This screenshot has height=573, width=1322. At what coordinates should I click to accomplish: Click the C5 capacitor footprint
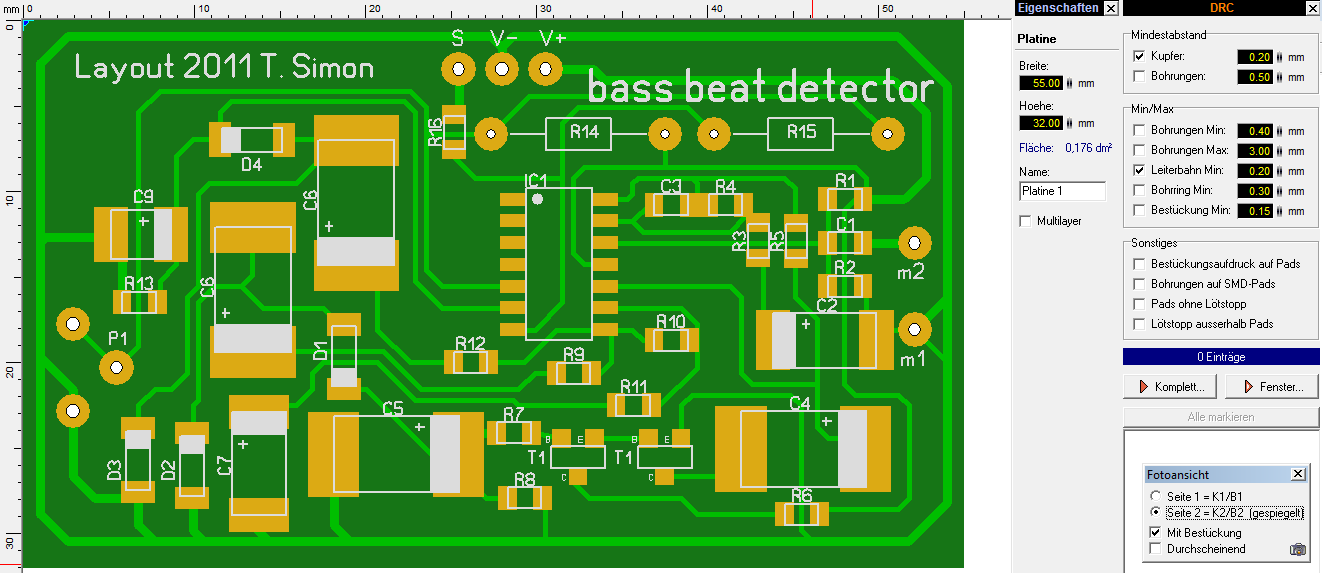(396, 453)
